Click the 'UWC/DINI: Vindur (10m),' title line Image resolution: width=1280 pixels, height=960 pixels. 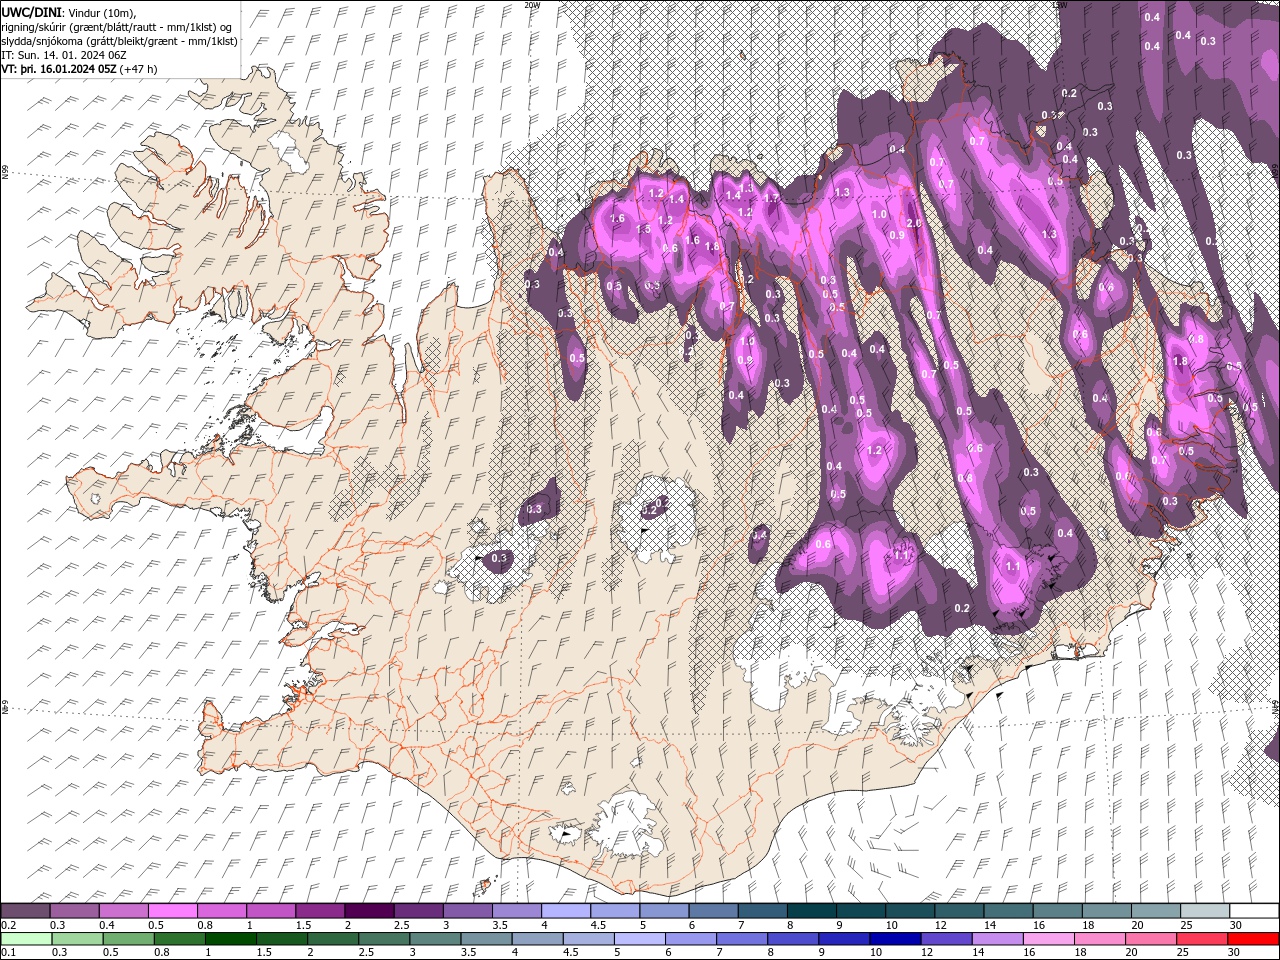coord(68,12)
